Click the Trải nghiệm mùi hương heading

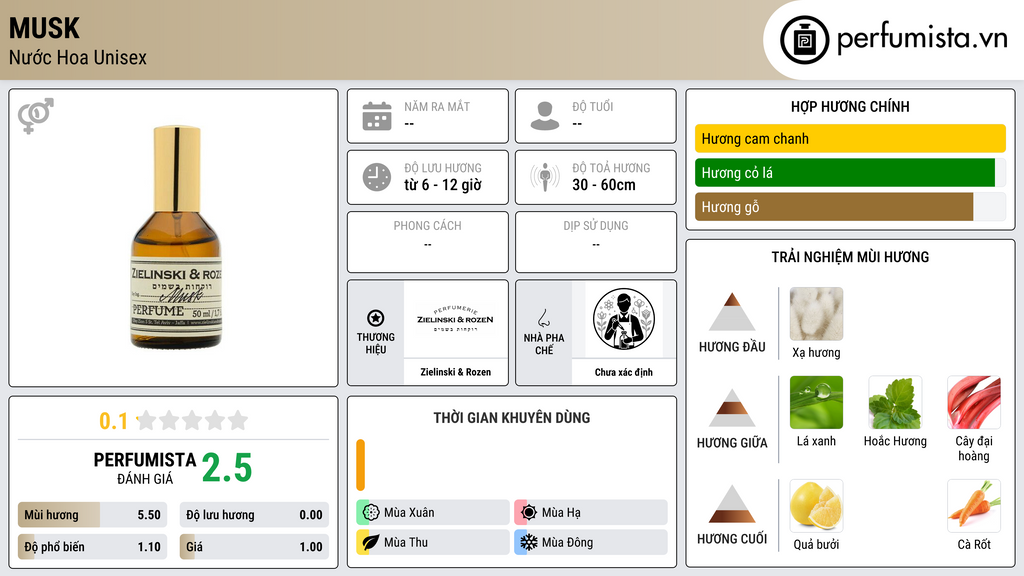pos(850,257)
